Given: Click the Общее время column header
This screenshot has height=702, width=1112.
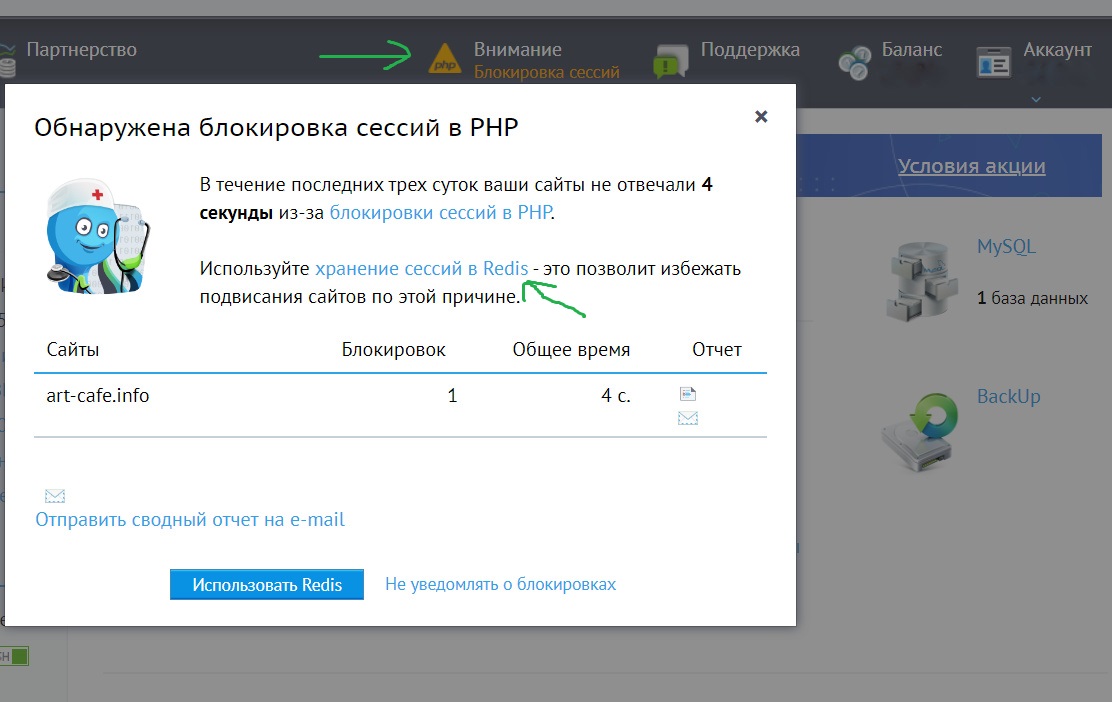Looking at the screenshot, I should pos(571,350).
